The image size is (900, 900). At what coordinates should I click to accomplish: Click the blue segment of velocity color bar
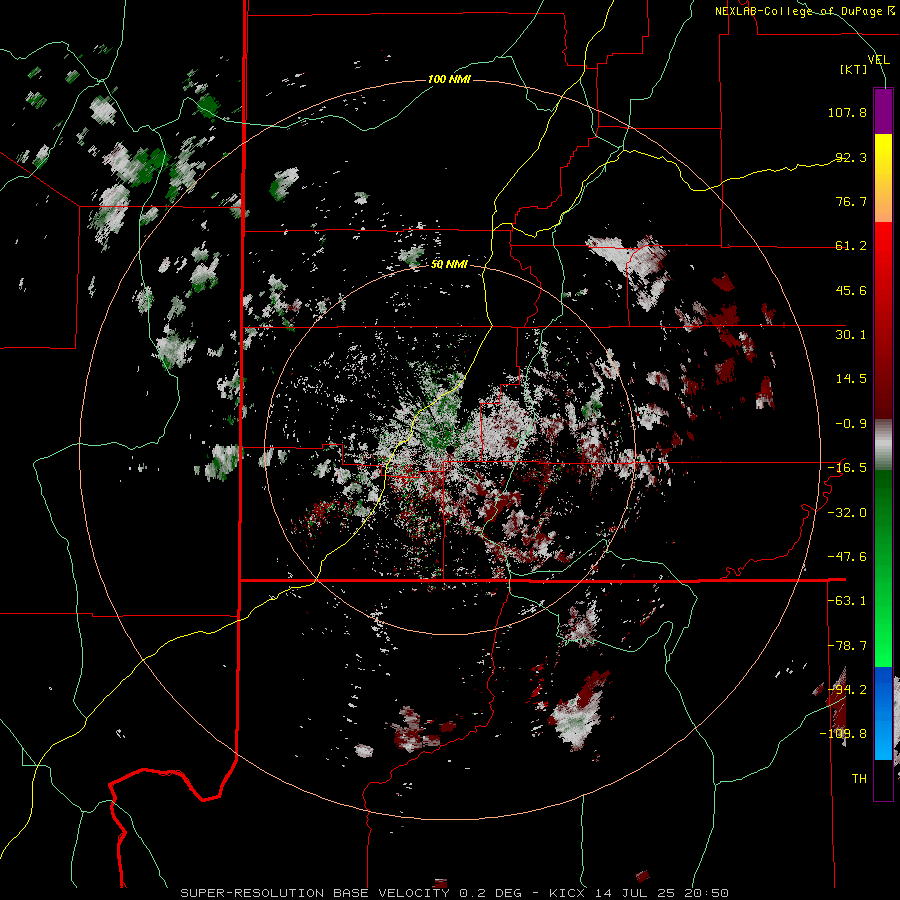tap(883, 713)
